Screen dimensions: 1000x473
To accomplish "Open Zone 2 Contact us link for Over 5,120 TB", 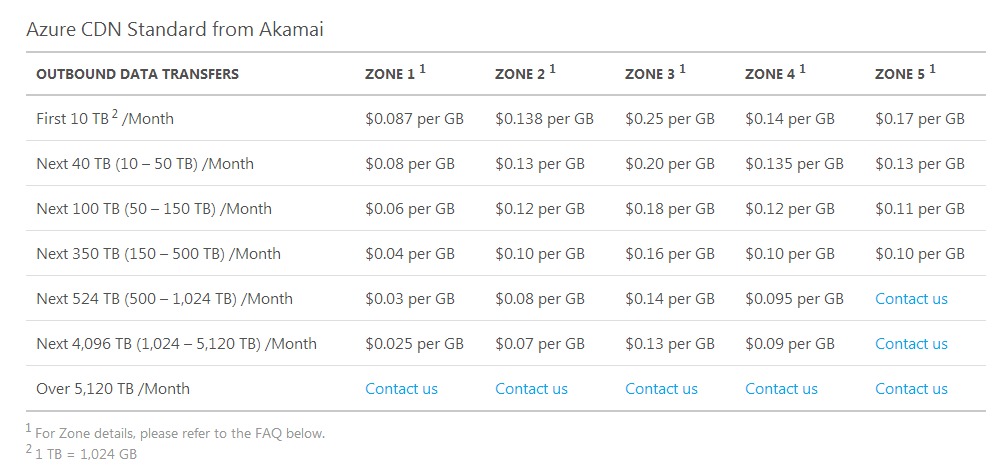I will pyautogui.click(x=531, y=389).
